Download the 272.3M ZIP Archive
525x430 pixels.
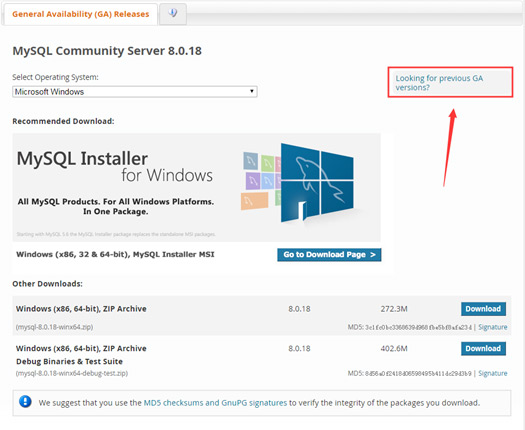tap(483, 309)
